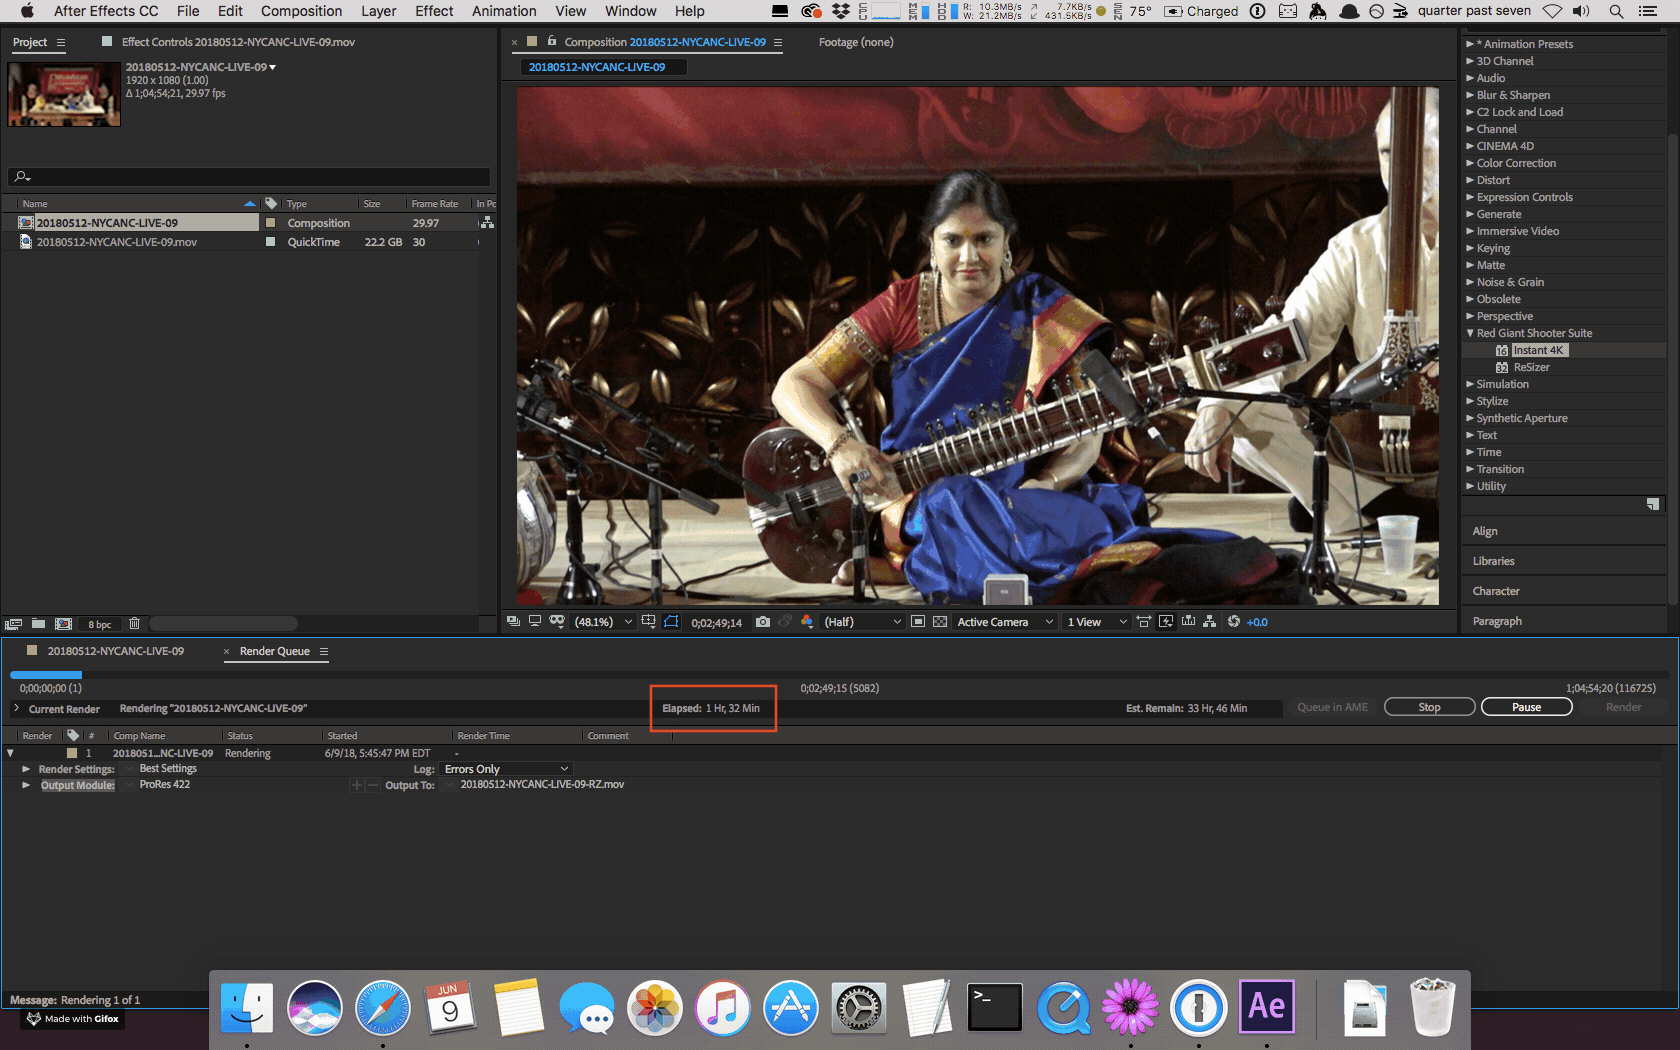
Task: Delete selected project item with trash icon
Action: tap(134, 624)
